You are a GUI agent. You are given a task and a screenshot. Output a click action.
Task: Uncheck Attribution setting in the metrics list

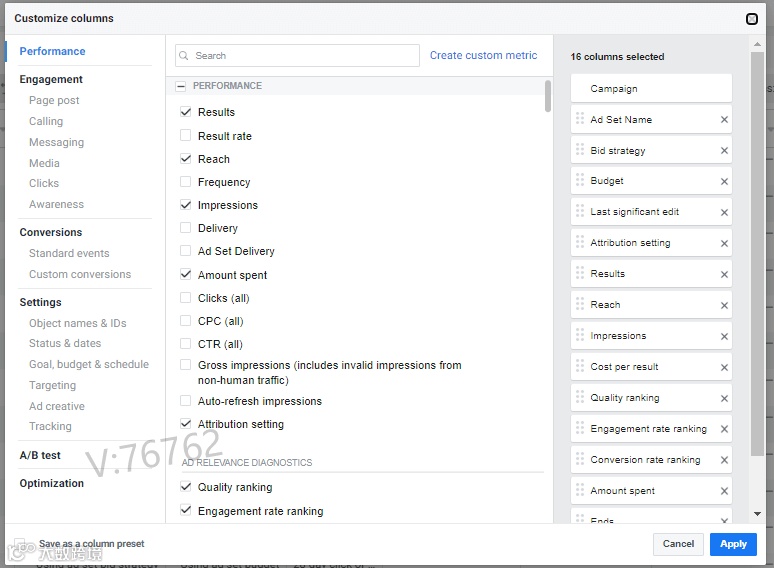click(x=186, y=424)
